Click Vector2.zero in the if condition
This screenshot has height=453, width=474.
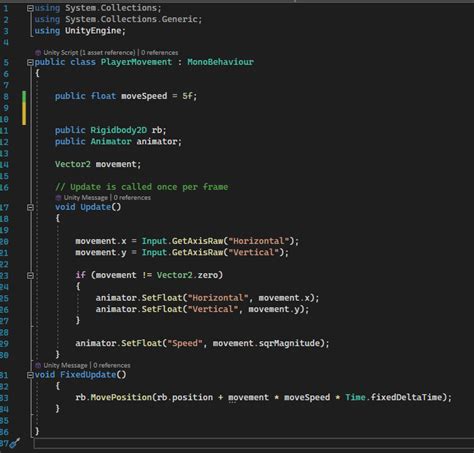187,275
